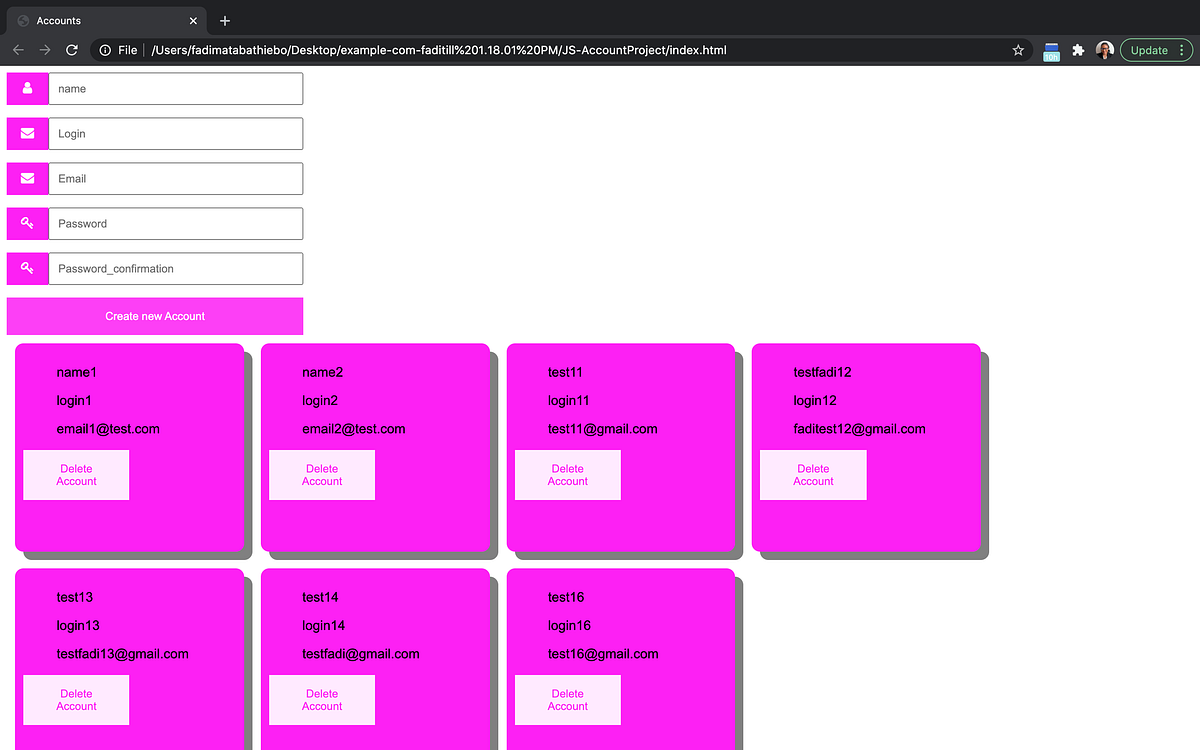Click the user icon beside the name field
This screenshot has width=1200, height=750.
[x=27, y=88]
